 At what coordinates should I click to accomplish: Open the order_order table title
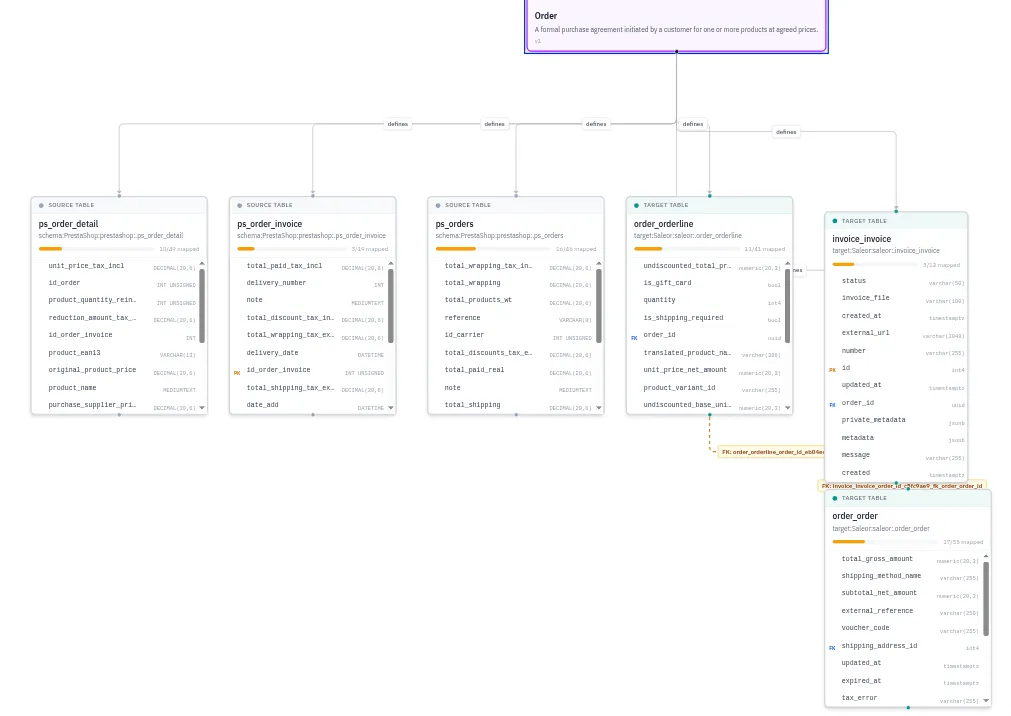tap(855, 517)
